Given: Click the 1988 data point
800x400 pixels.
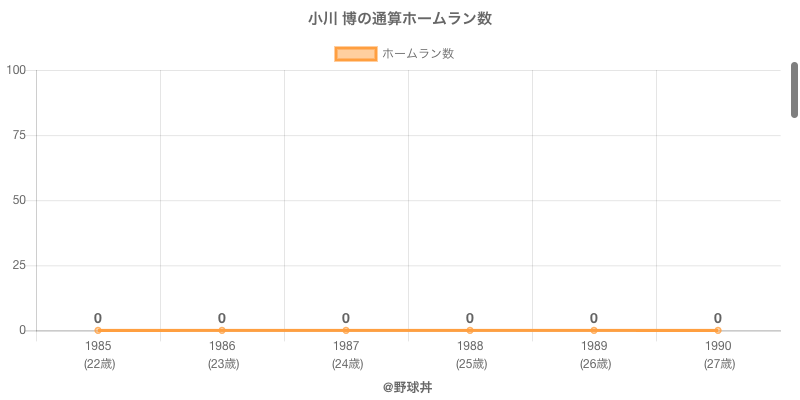Looking at the screenshot, I should (x=470, y=330).
